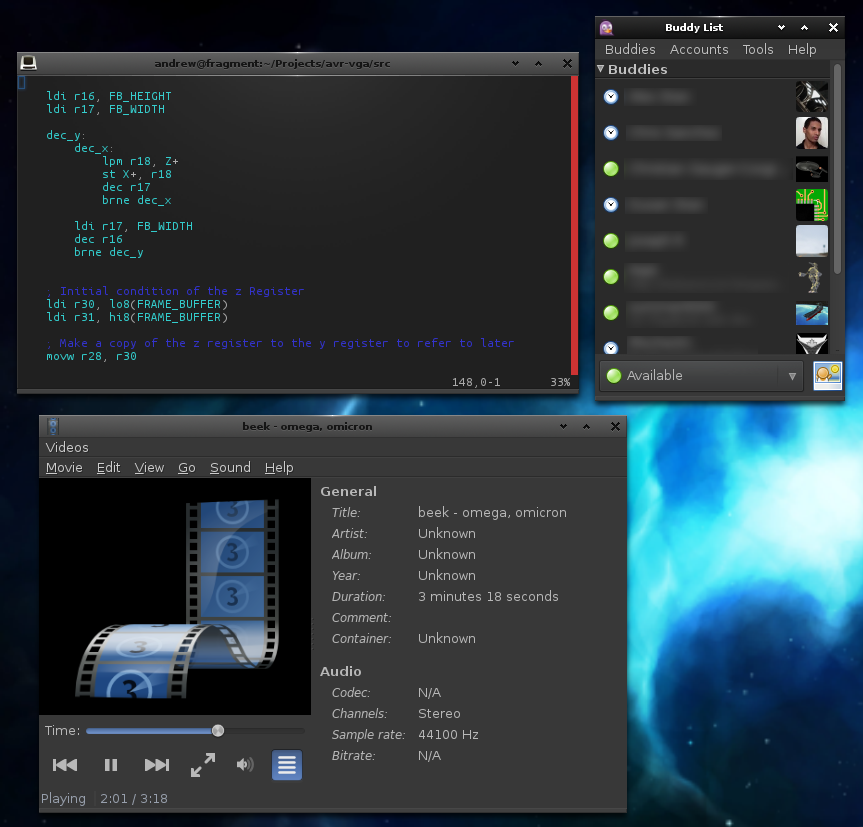Open the Movie menu
The height and width of the screenshot is (827, 863).
(64, 467)
